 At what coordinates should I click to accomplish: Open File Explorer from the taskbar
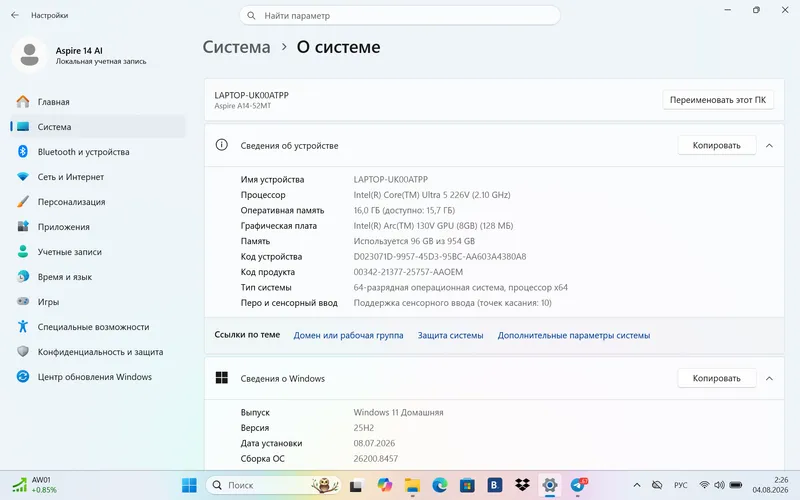coord(412,485)
